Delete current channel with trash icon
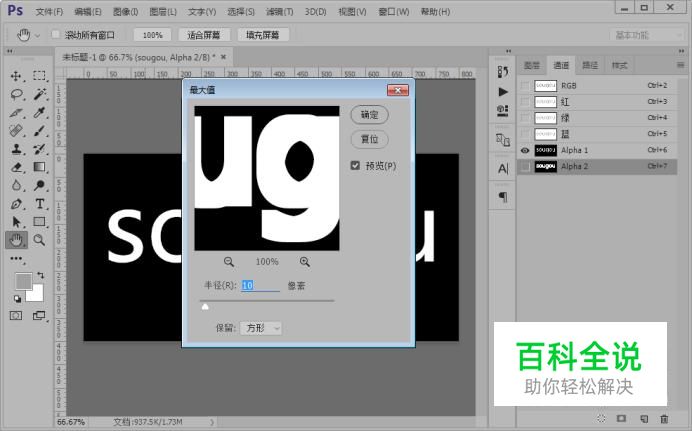The image size is (692, 431). 664,419
